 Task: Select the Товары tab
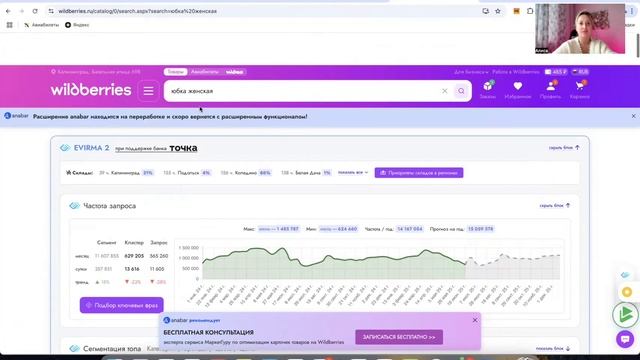coord(176,72)
